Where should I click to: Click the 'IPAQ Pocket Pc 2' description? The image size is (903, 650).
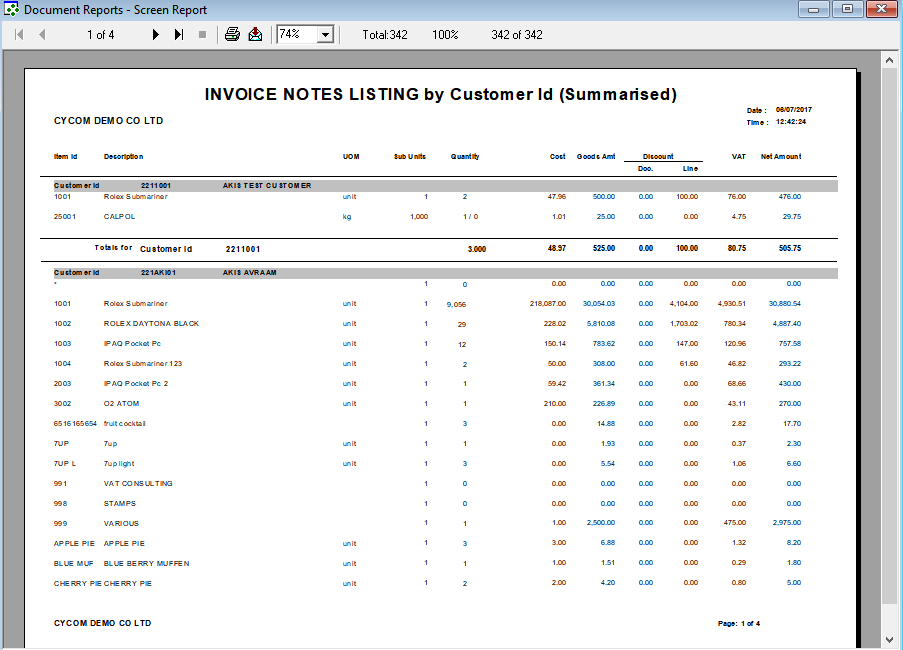coord(136,383)
